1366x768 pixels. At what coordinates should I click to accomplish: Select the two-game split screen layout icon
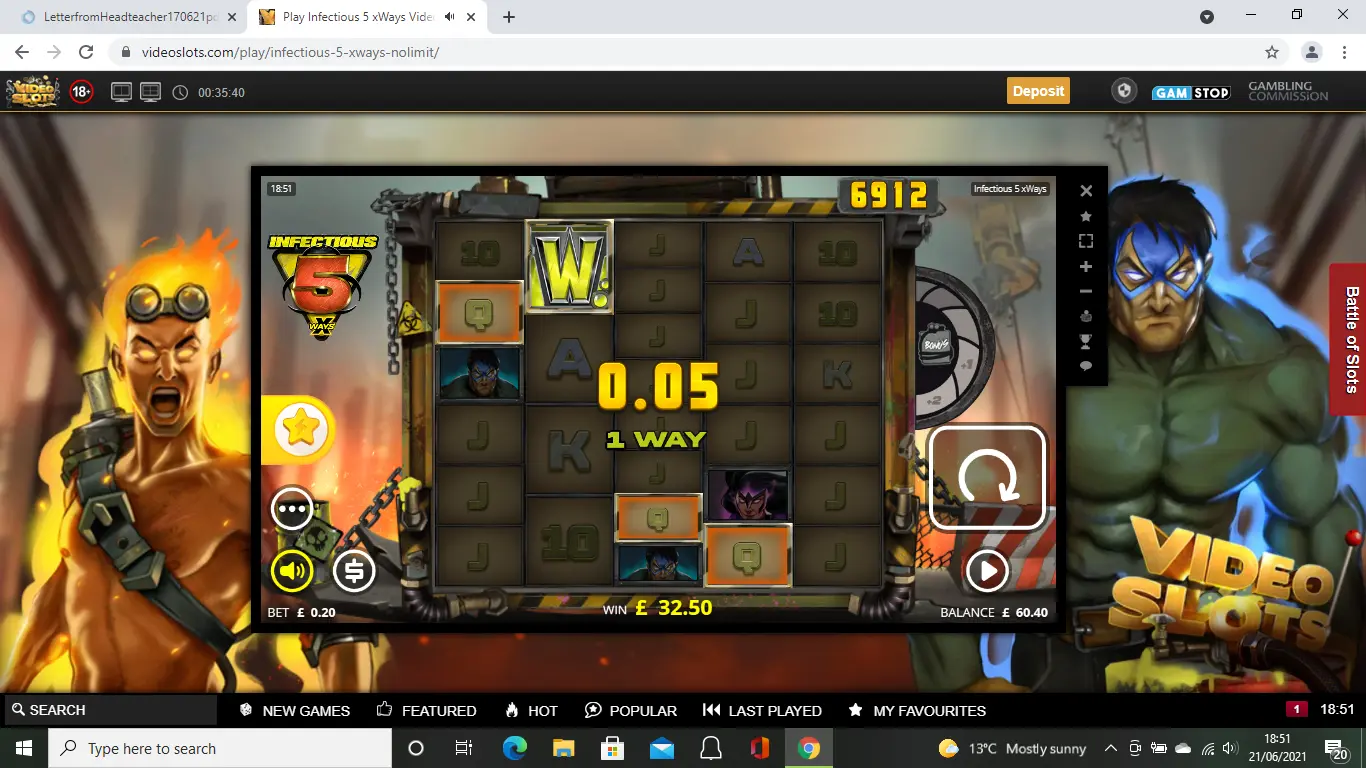pyautogui.click(x=121, y=92)
